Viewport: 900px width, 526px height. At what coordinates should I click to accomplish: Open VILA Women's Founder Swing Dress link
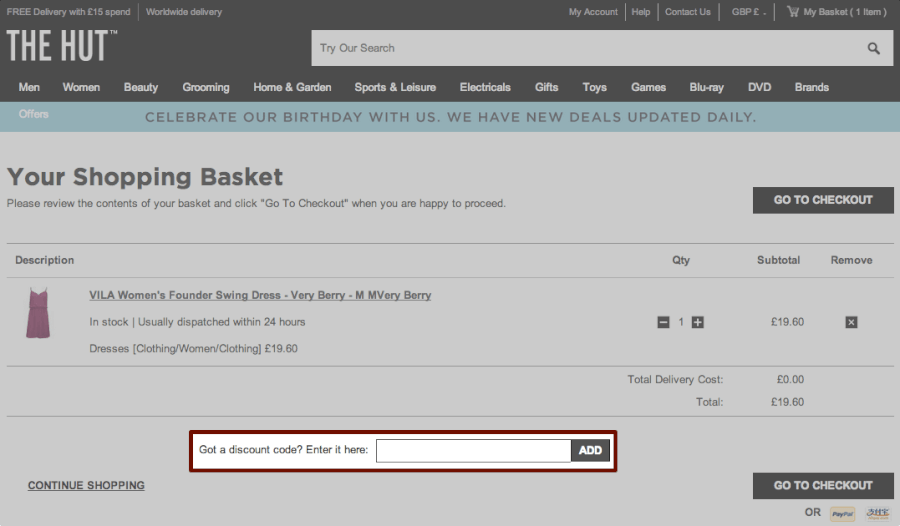(260, 296)
